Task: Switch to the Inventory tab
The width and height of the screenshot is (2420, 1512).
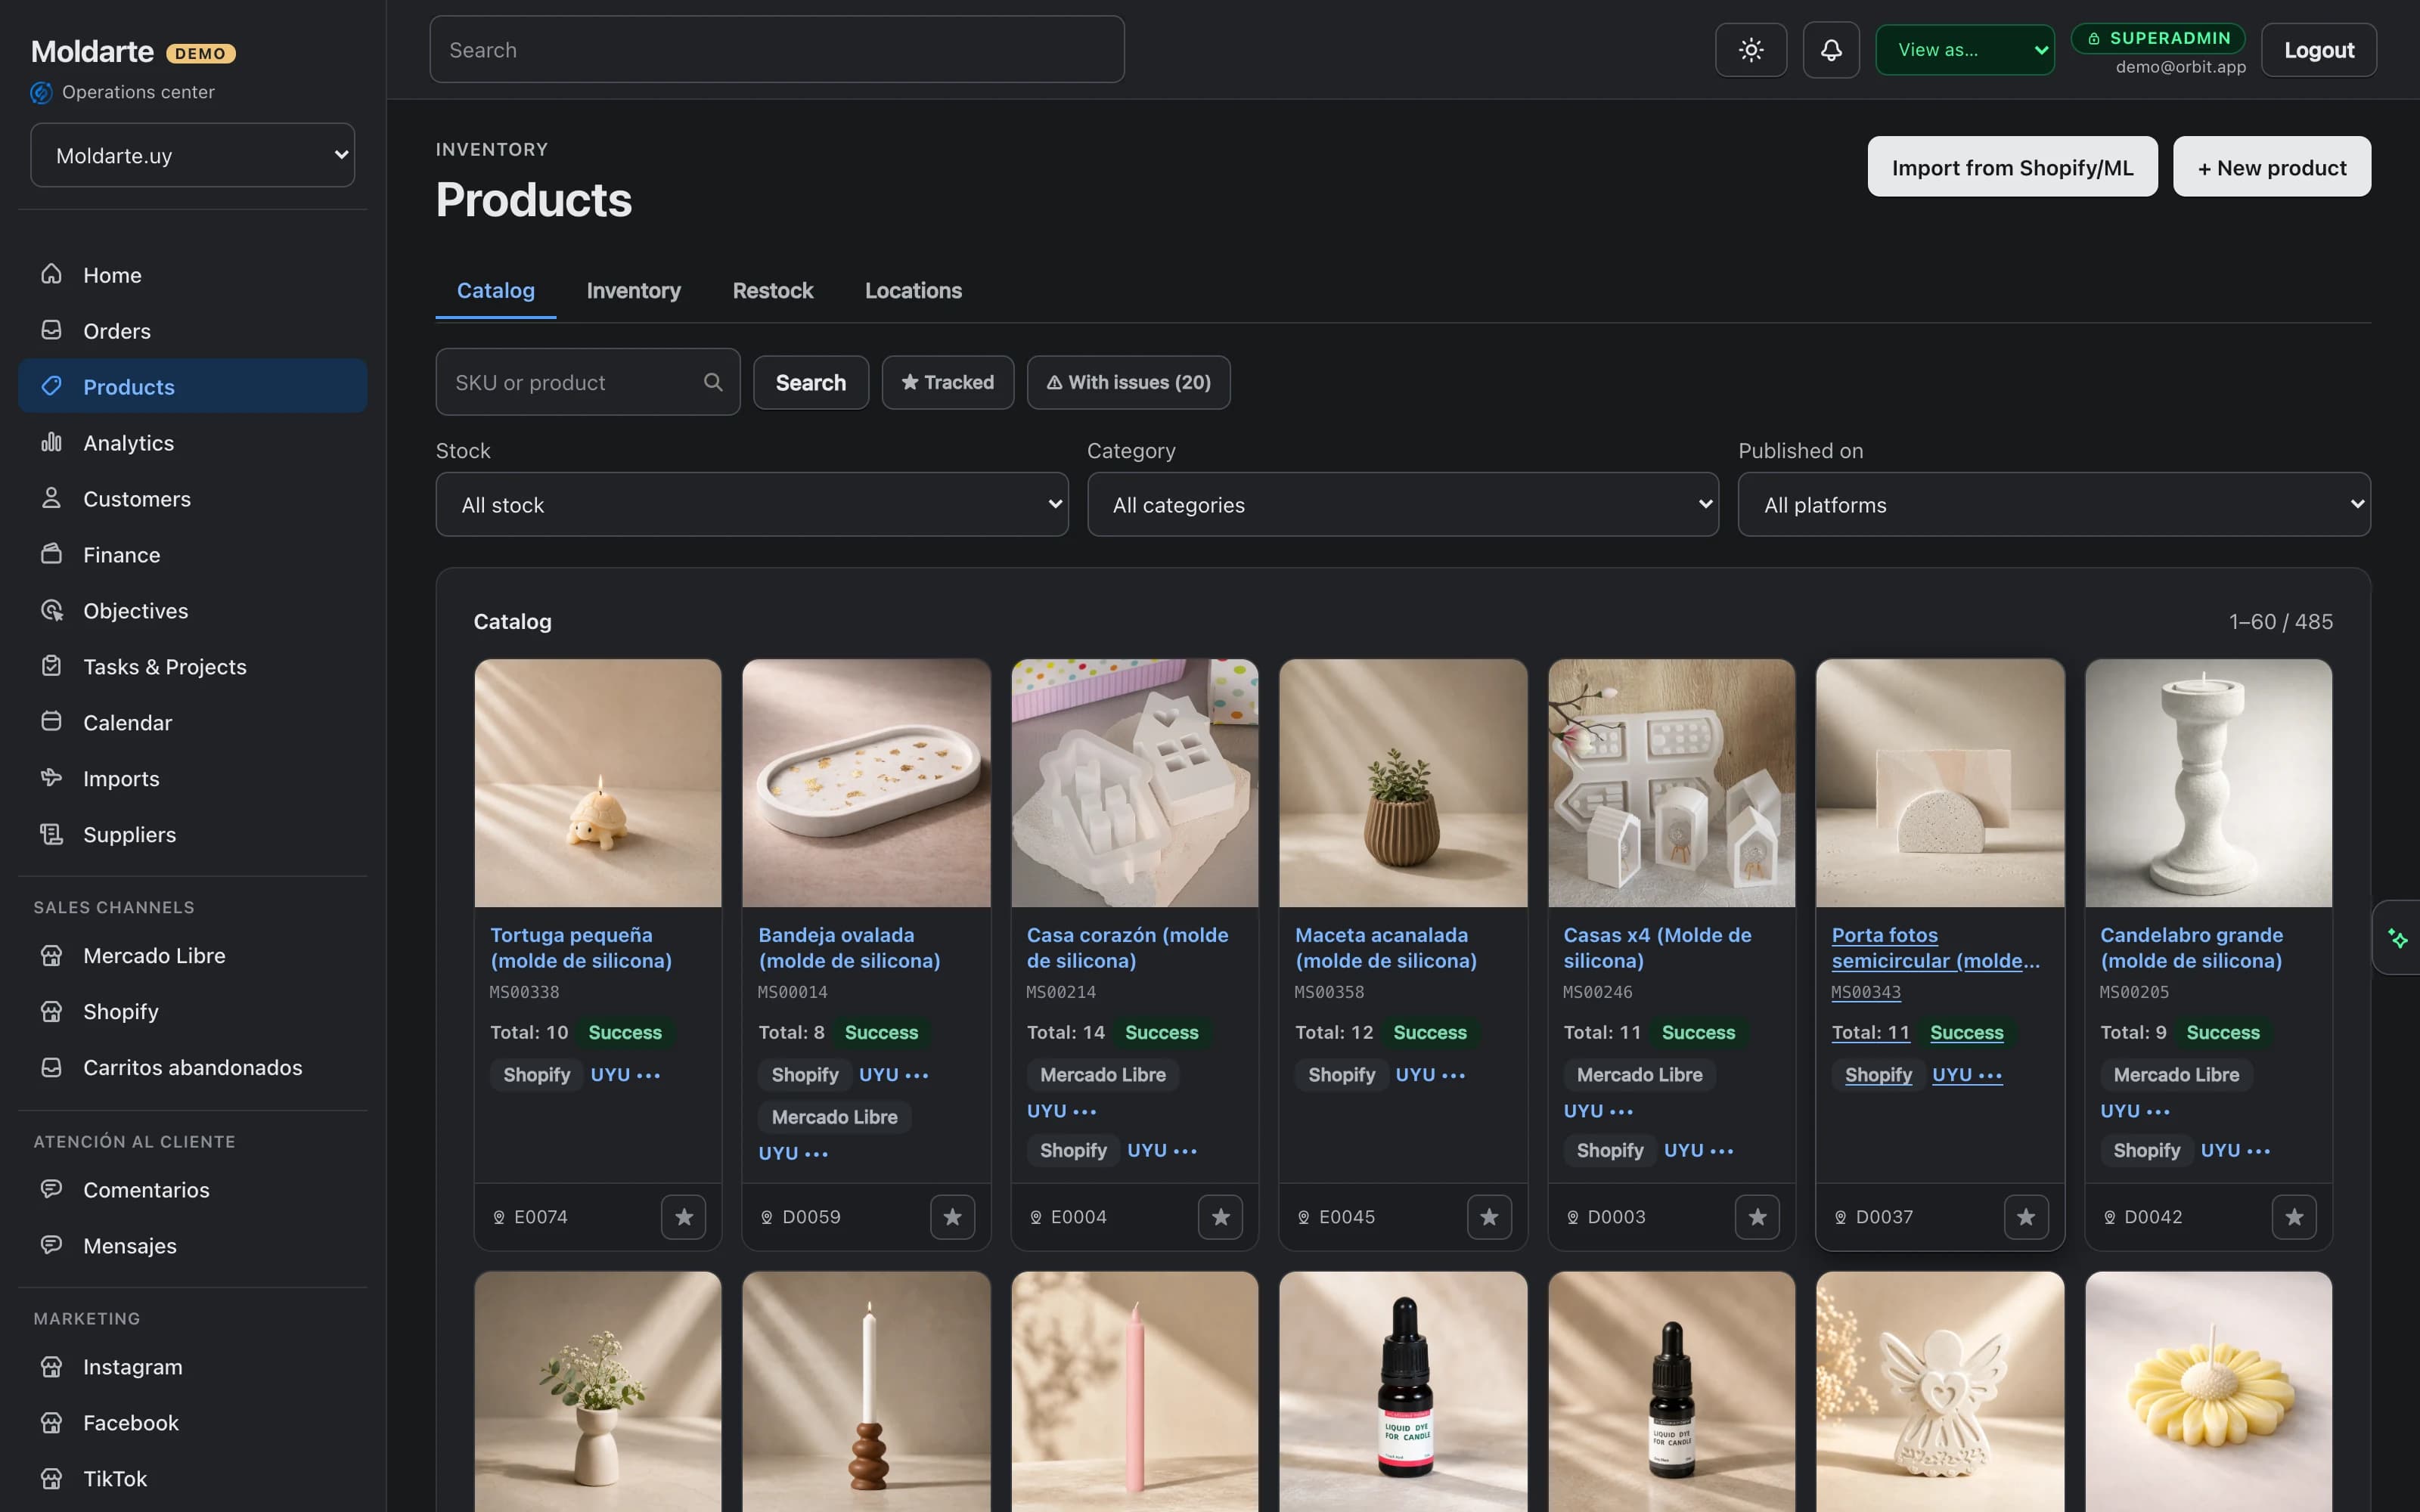Action: pos(634,290)
